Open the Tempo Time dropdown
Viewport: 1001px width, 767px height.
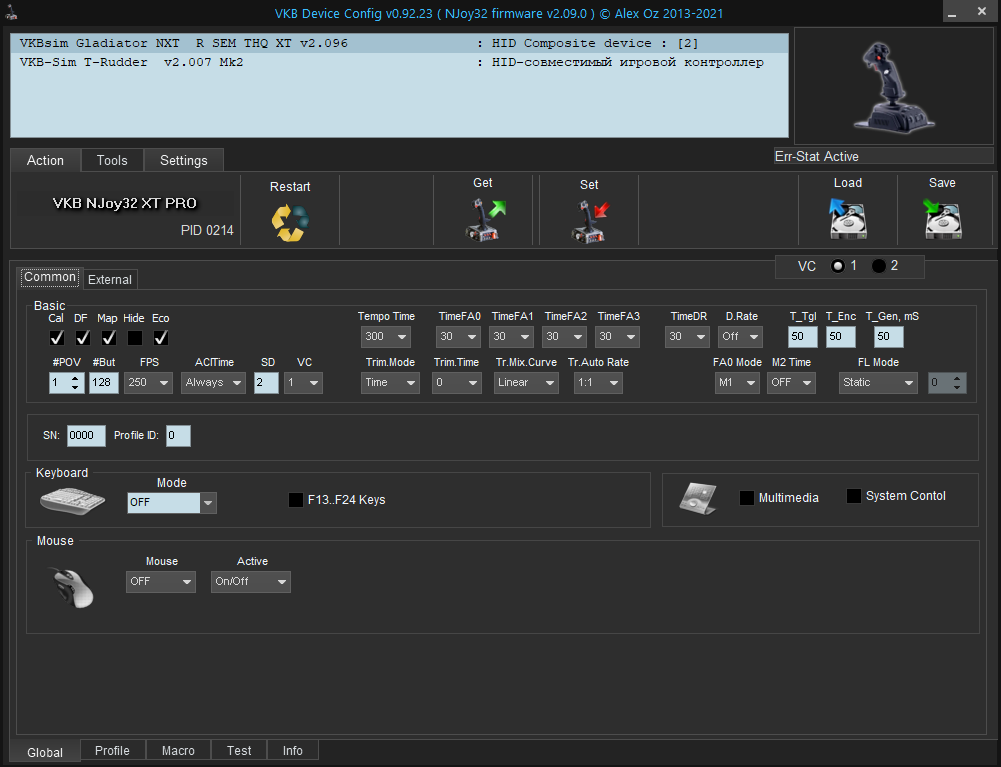(386, 337)
